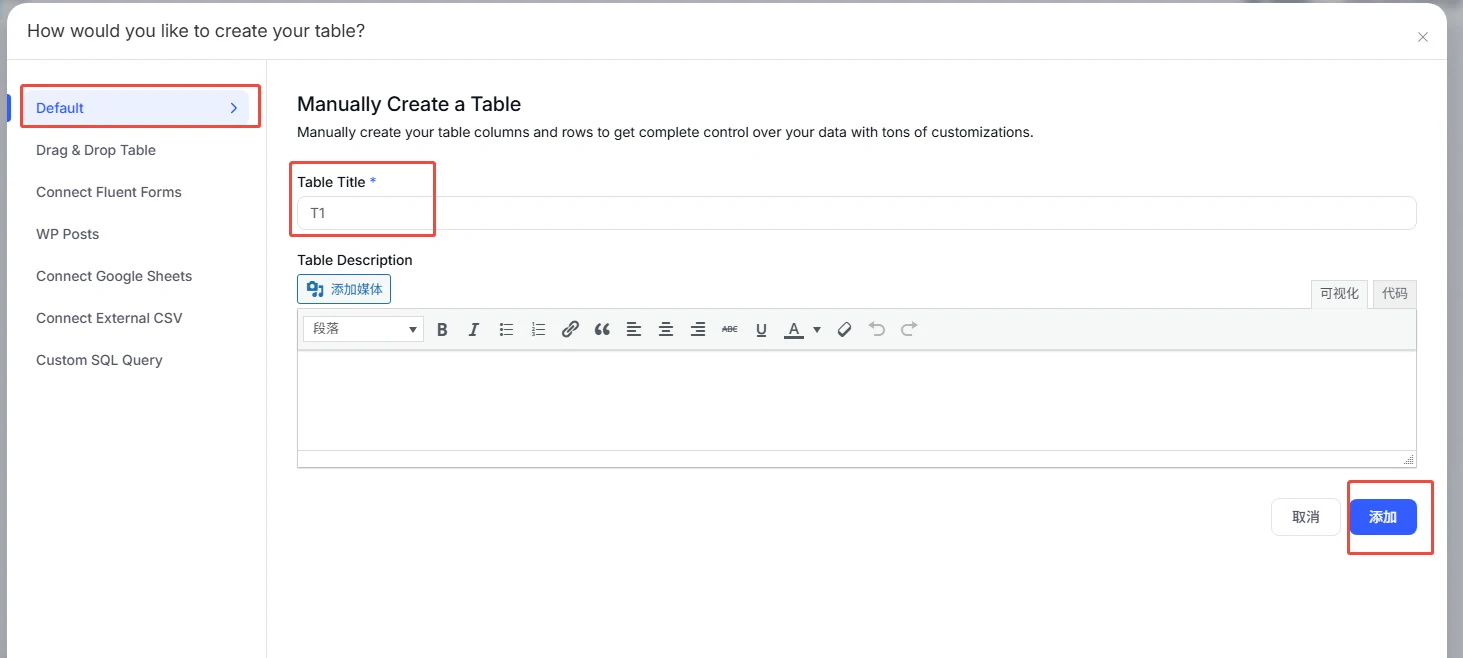Click into the Table Title field

[856, 213]
